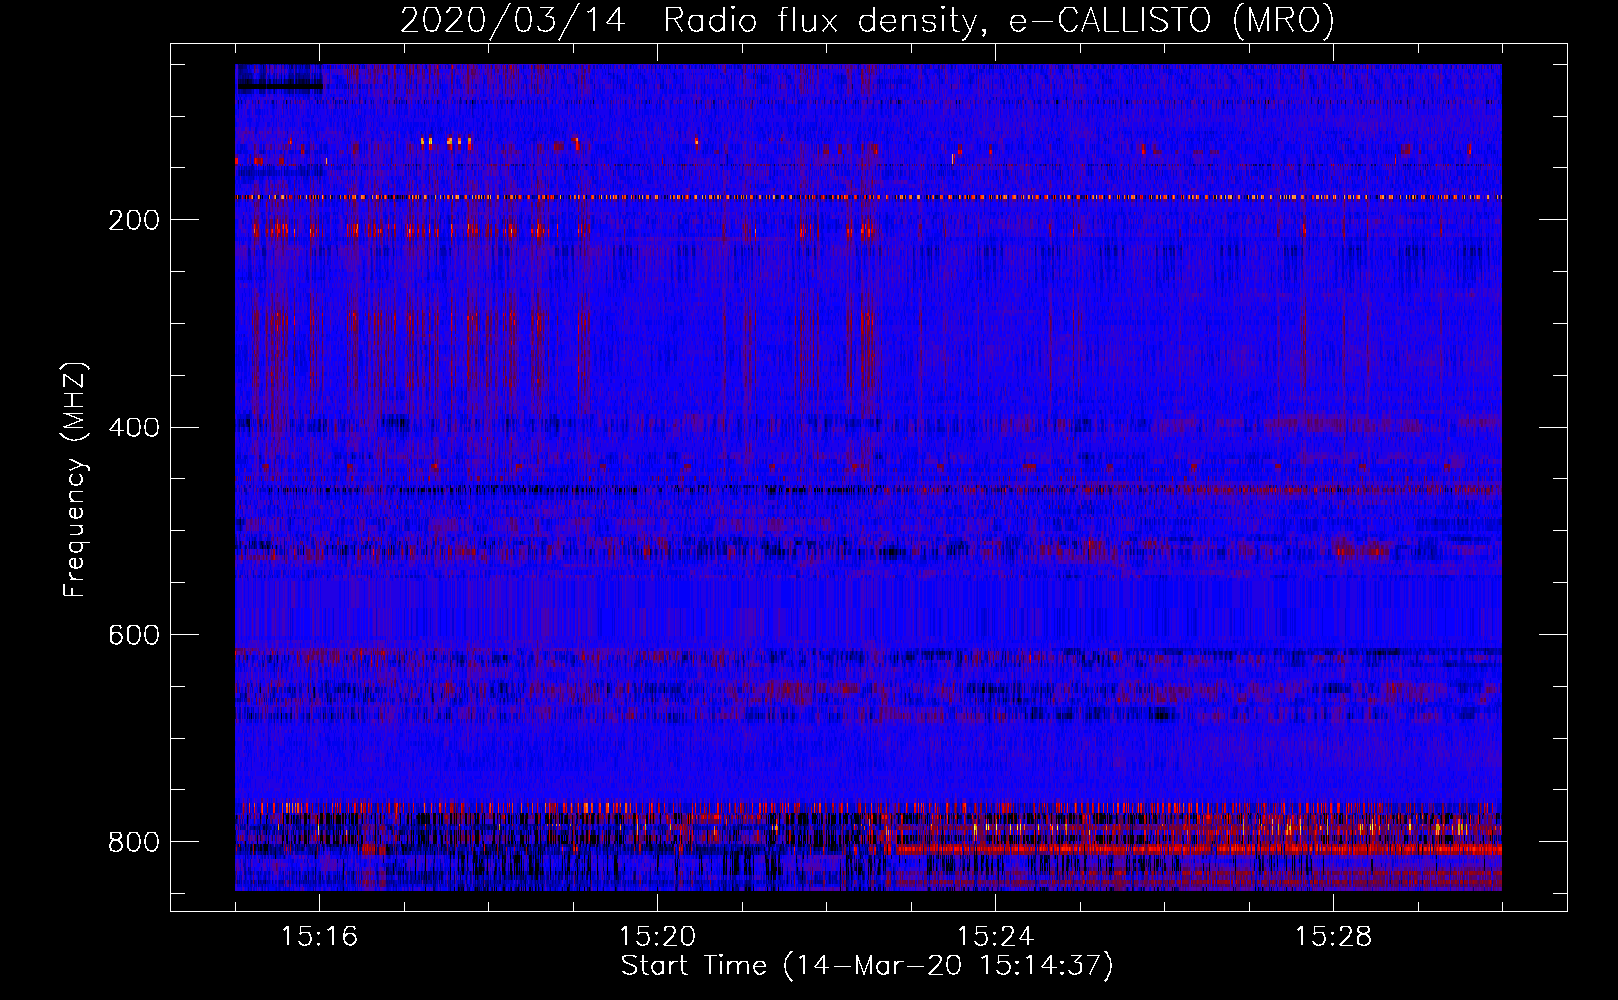This screenshot has height=1000, width=1618.
Task: Click the 800 frequency tick label
Action: 134,842
